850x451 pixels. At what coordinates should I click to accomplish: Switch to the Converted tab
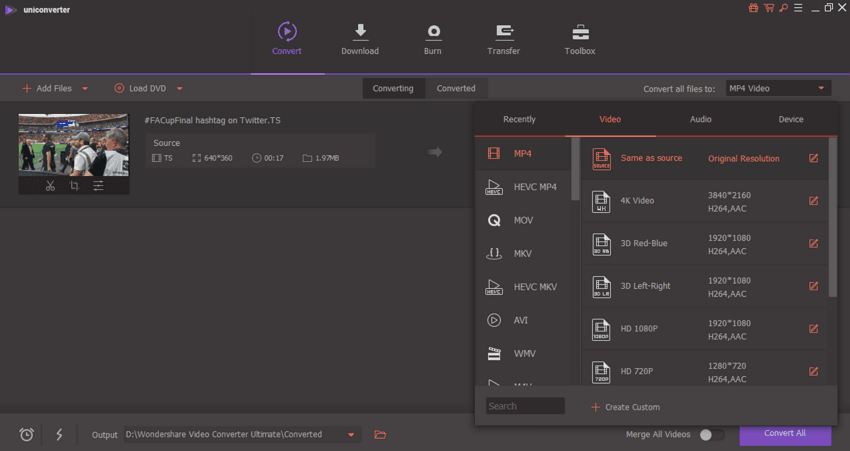456,88
